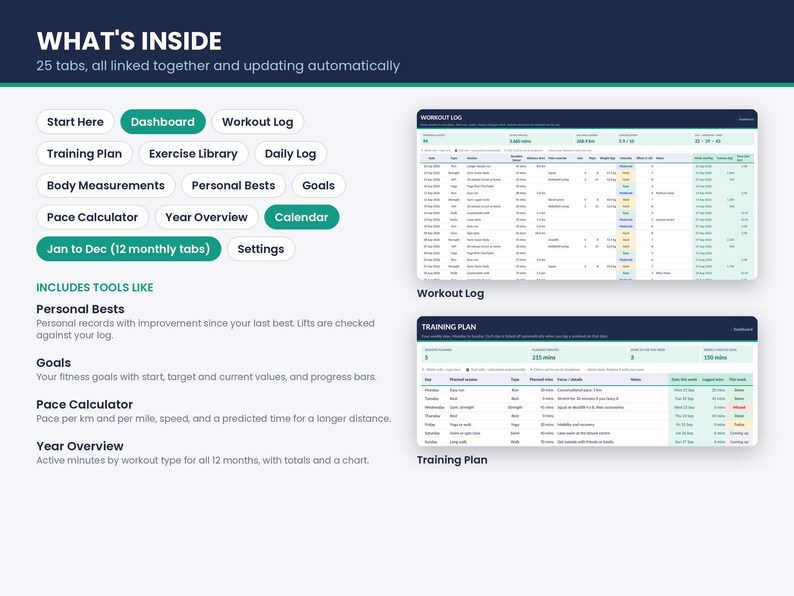Click the '5.9 / 10' average effort value
The width and height of the screenshot is (794, 596).
[626, 141]
